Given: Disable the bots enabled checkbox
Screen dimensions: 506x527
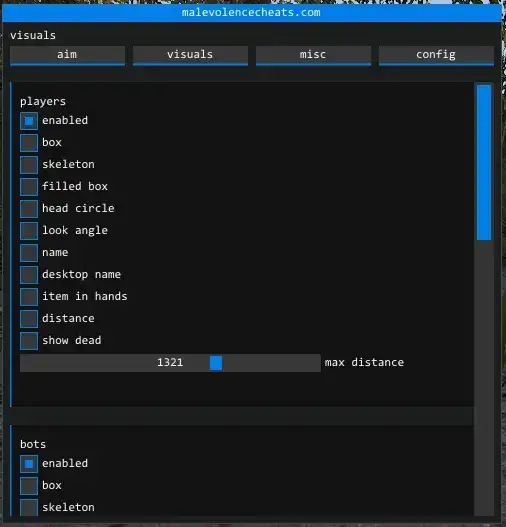Looking at the screenshot, I should (29, 464).
